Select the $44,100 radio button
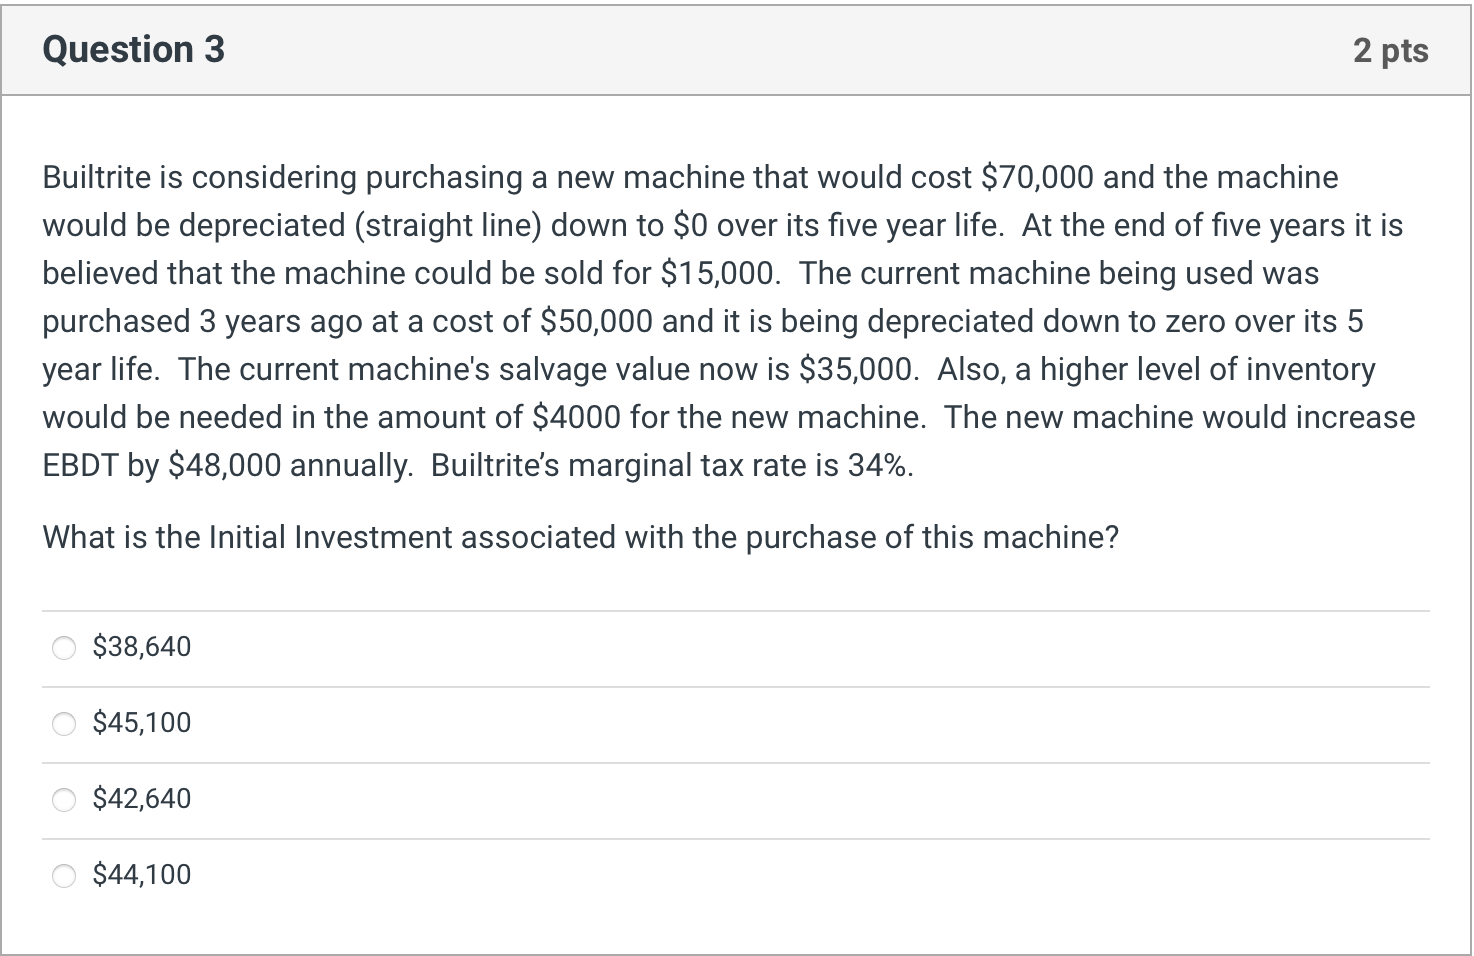This screenshot has width=1474, height=956. tap(64, 875)
